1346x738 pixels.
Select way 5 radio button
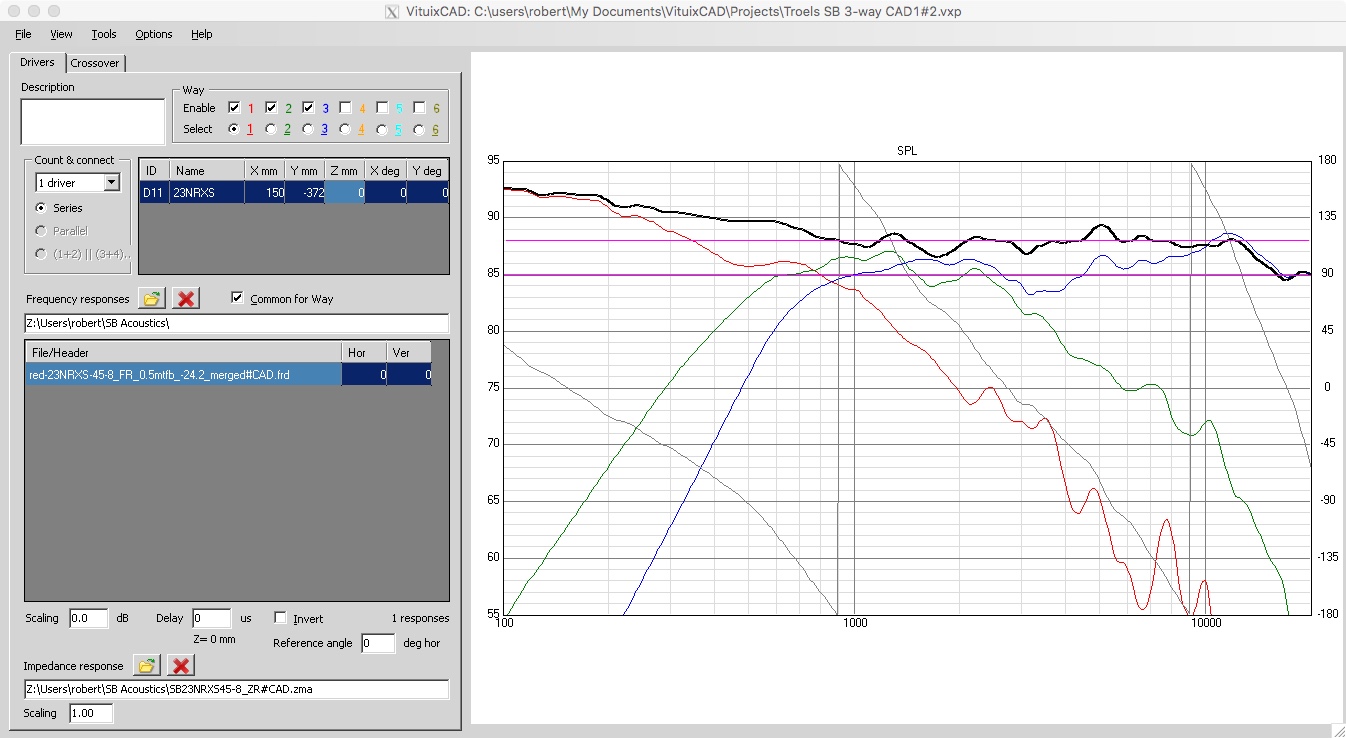pos(382,129)
